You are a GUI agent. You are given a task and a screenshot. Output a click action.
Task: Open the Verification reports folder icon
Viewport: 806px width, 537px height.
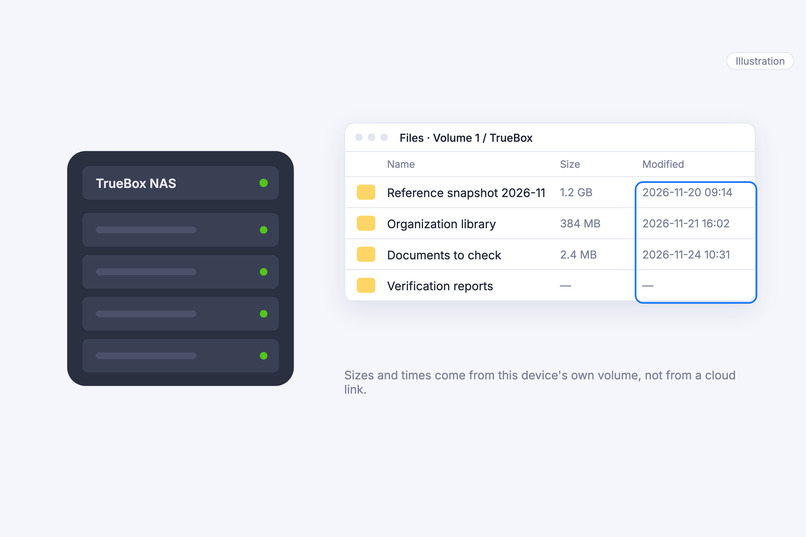(366, 285)
